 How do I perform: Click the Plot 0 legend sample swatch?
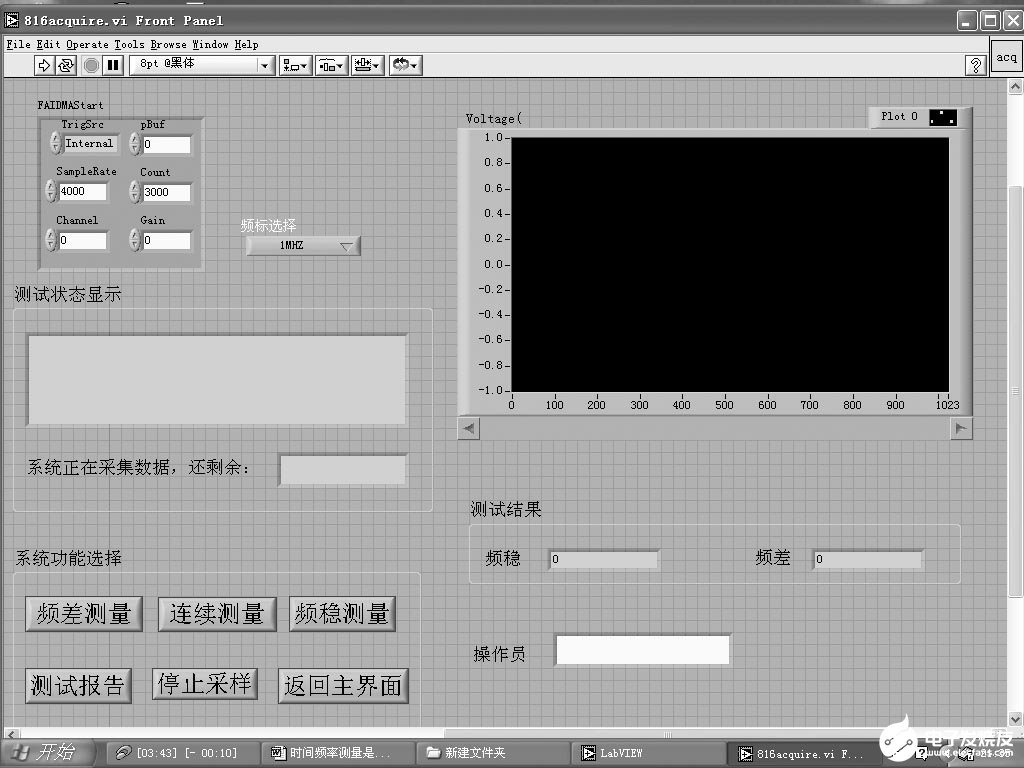(x=943, y=118)
